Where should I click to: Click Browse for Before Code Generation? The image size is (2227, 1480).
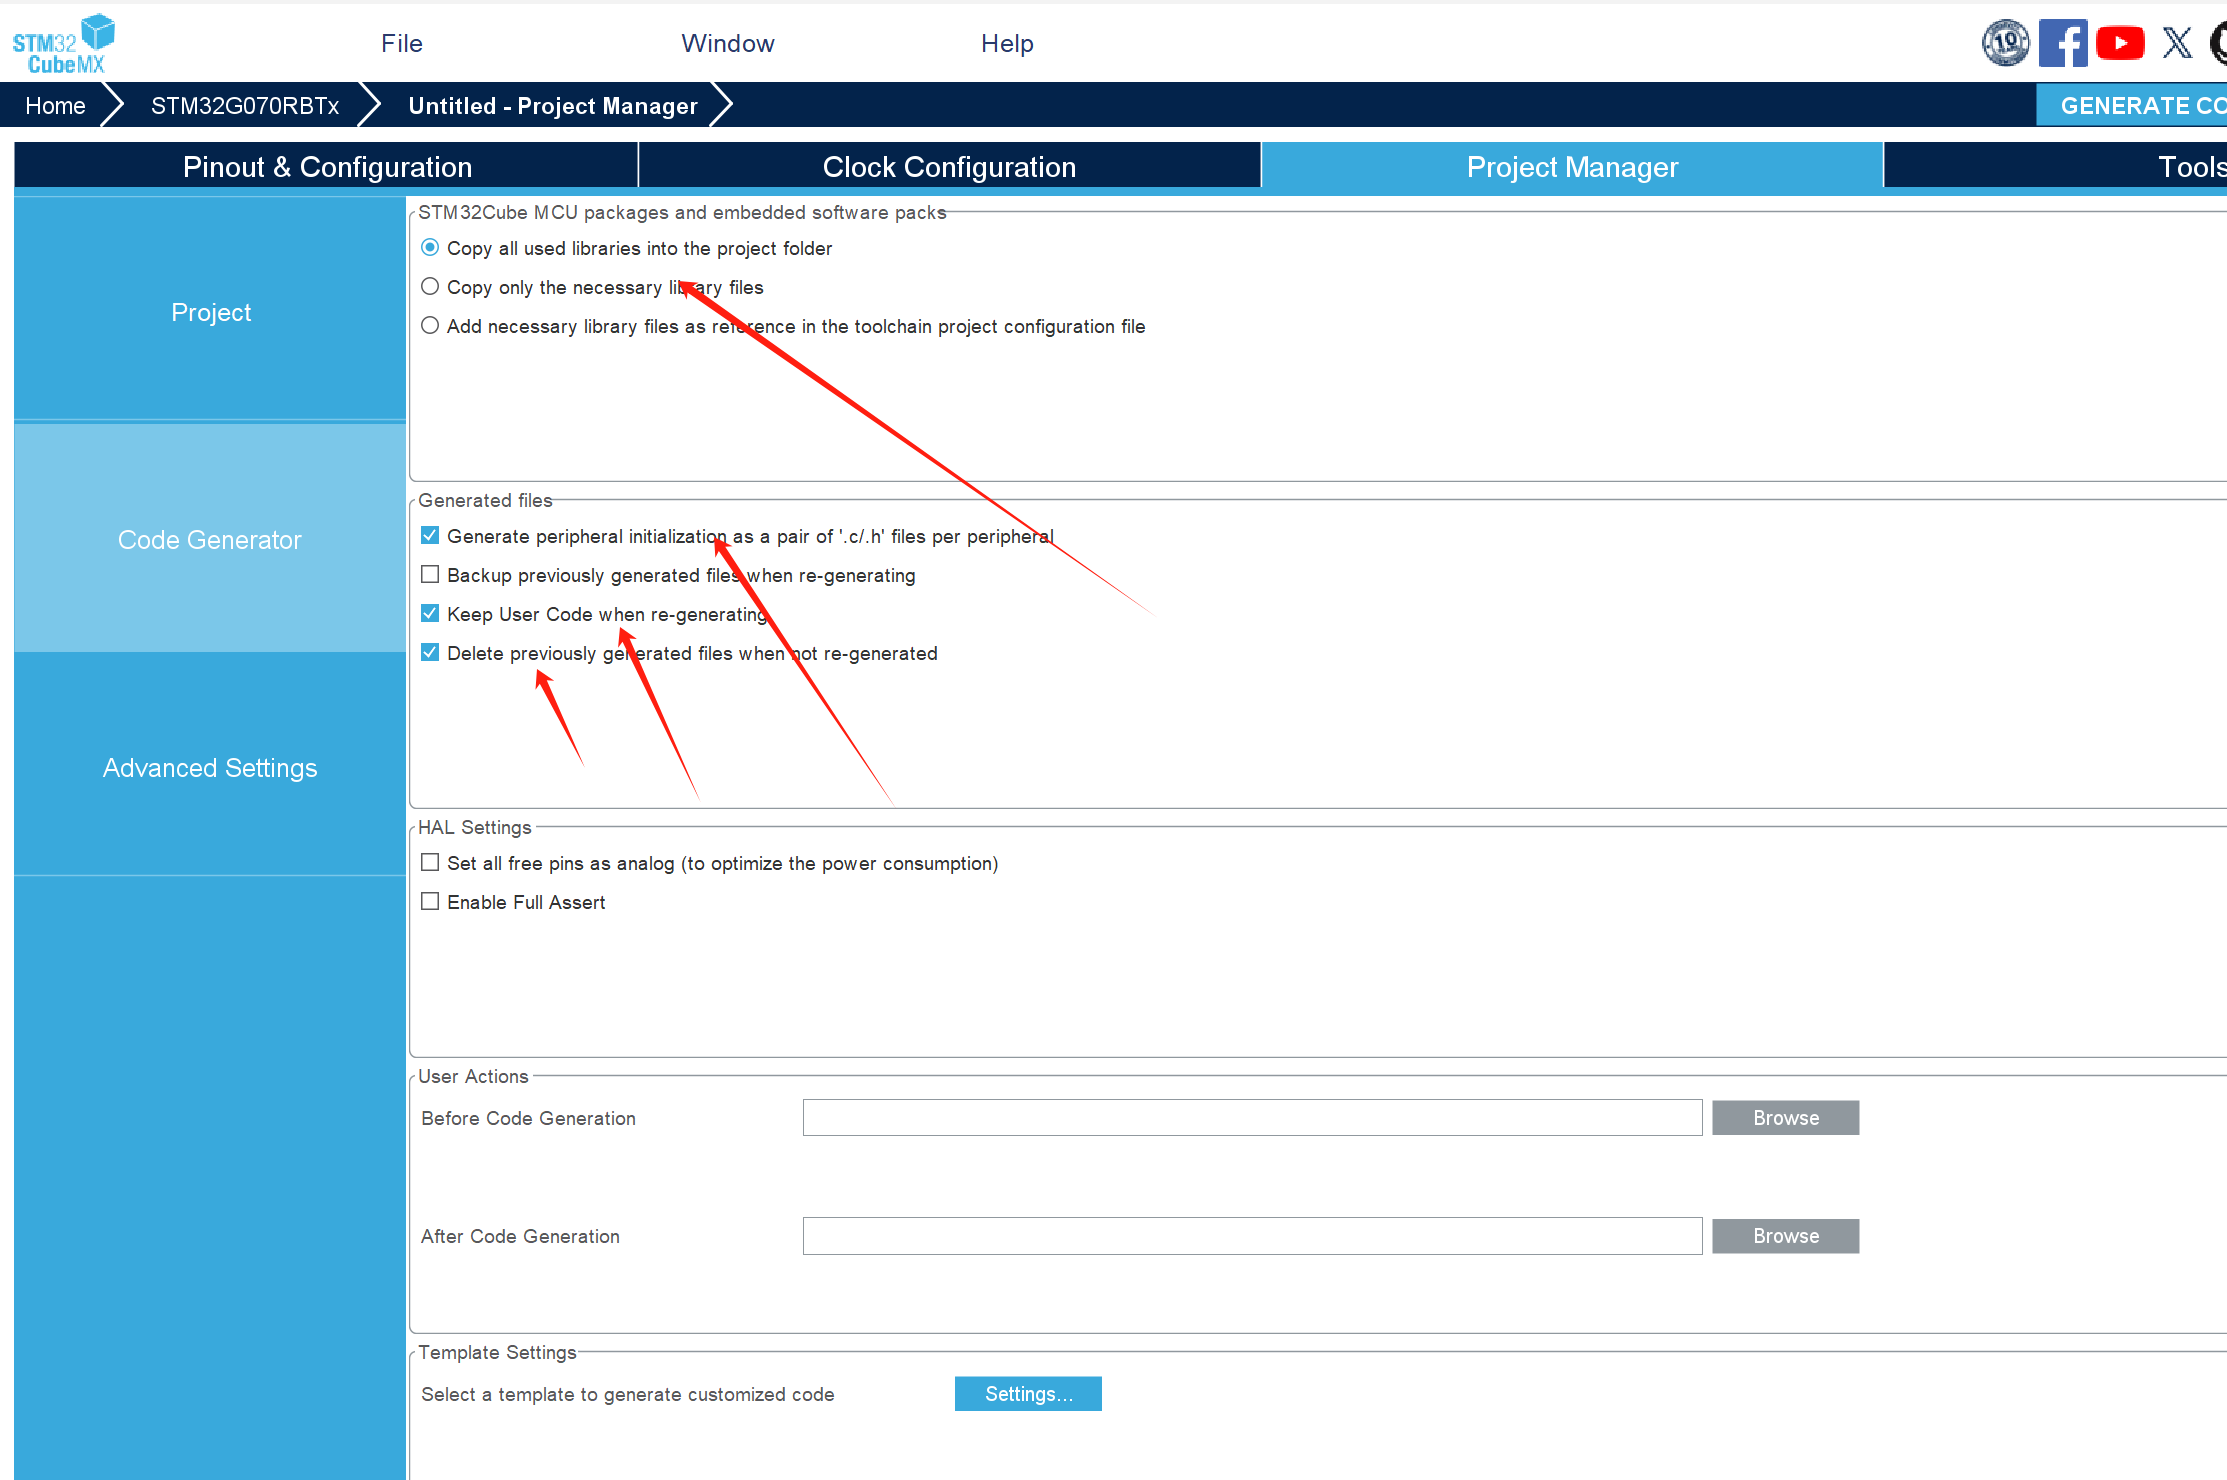click(1785, 1118)
